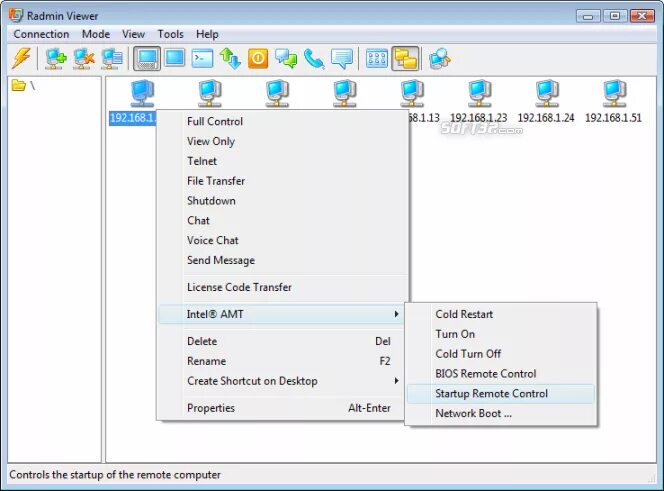Choose Send Message in context menu
The height and width of the screenshot is (491, 664).
tap(283, 260)
